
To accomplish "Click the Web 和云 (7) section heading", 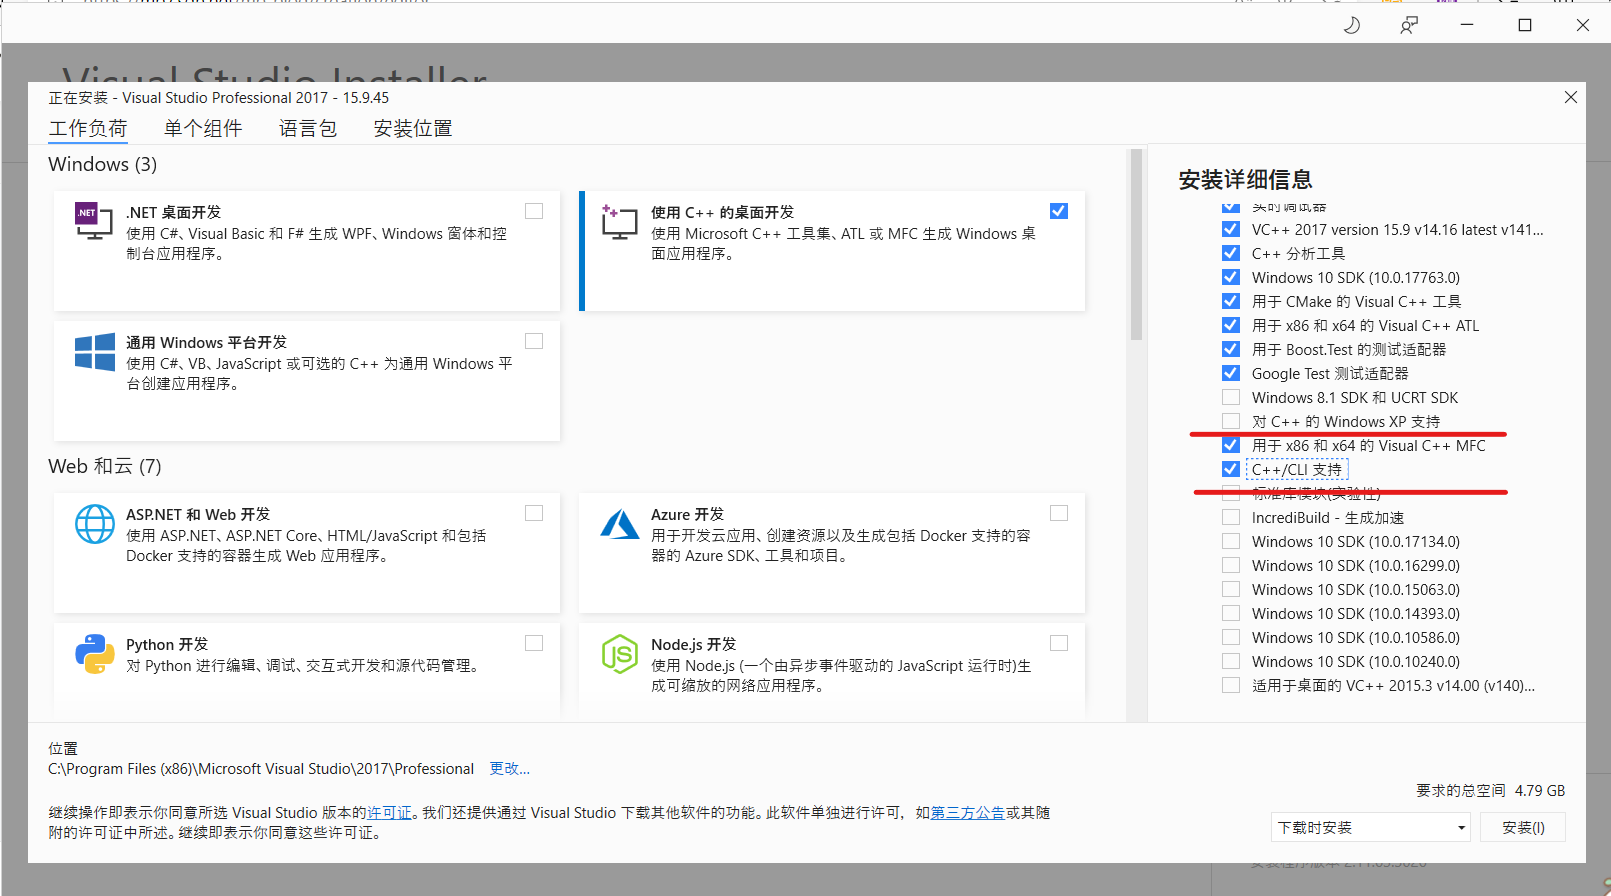I will tap(105, 466).
